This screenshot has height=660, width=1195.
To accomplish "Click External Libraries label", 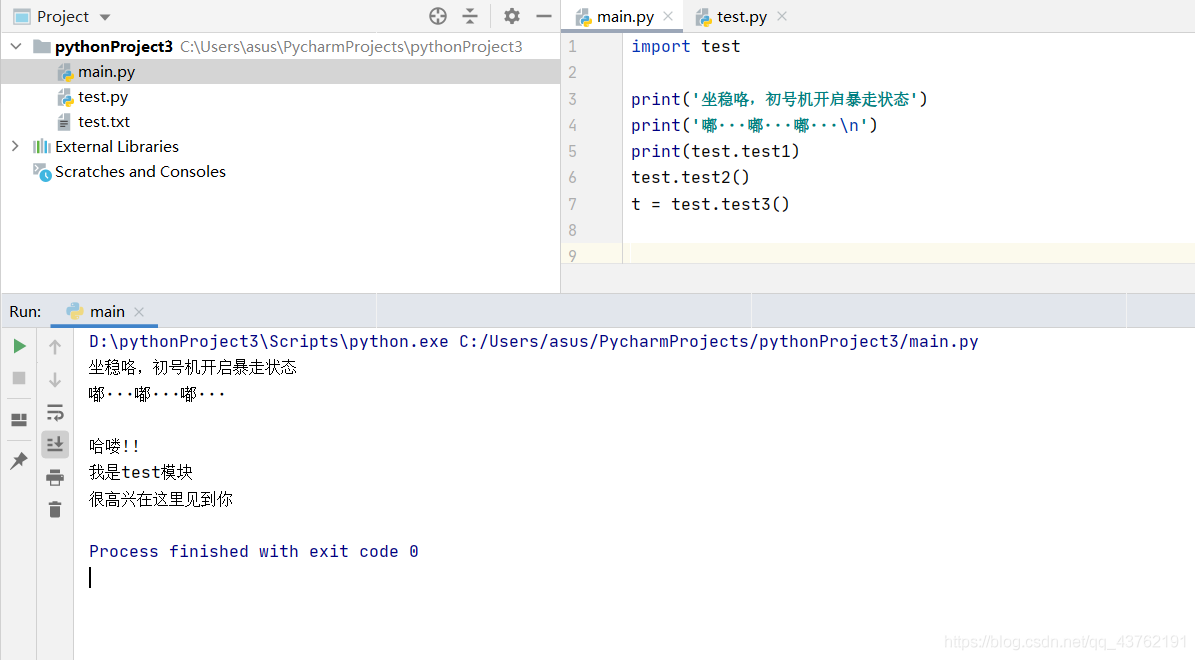I will (x=117, y=146).
